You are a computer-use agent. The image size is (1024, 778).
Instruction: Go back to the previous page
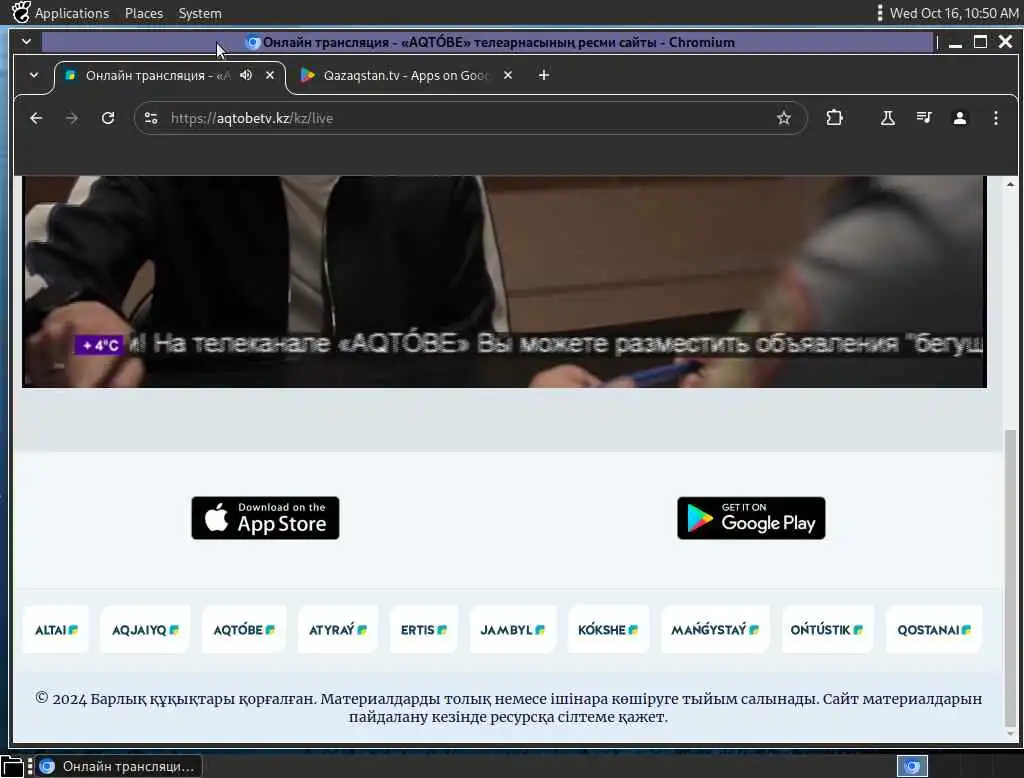coord(36,118)
